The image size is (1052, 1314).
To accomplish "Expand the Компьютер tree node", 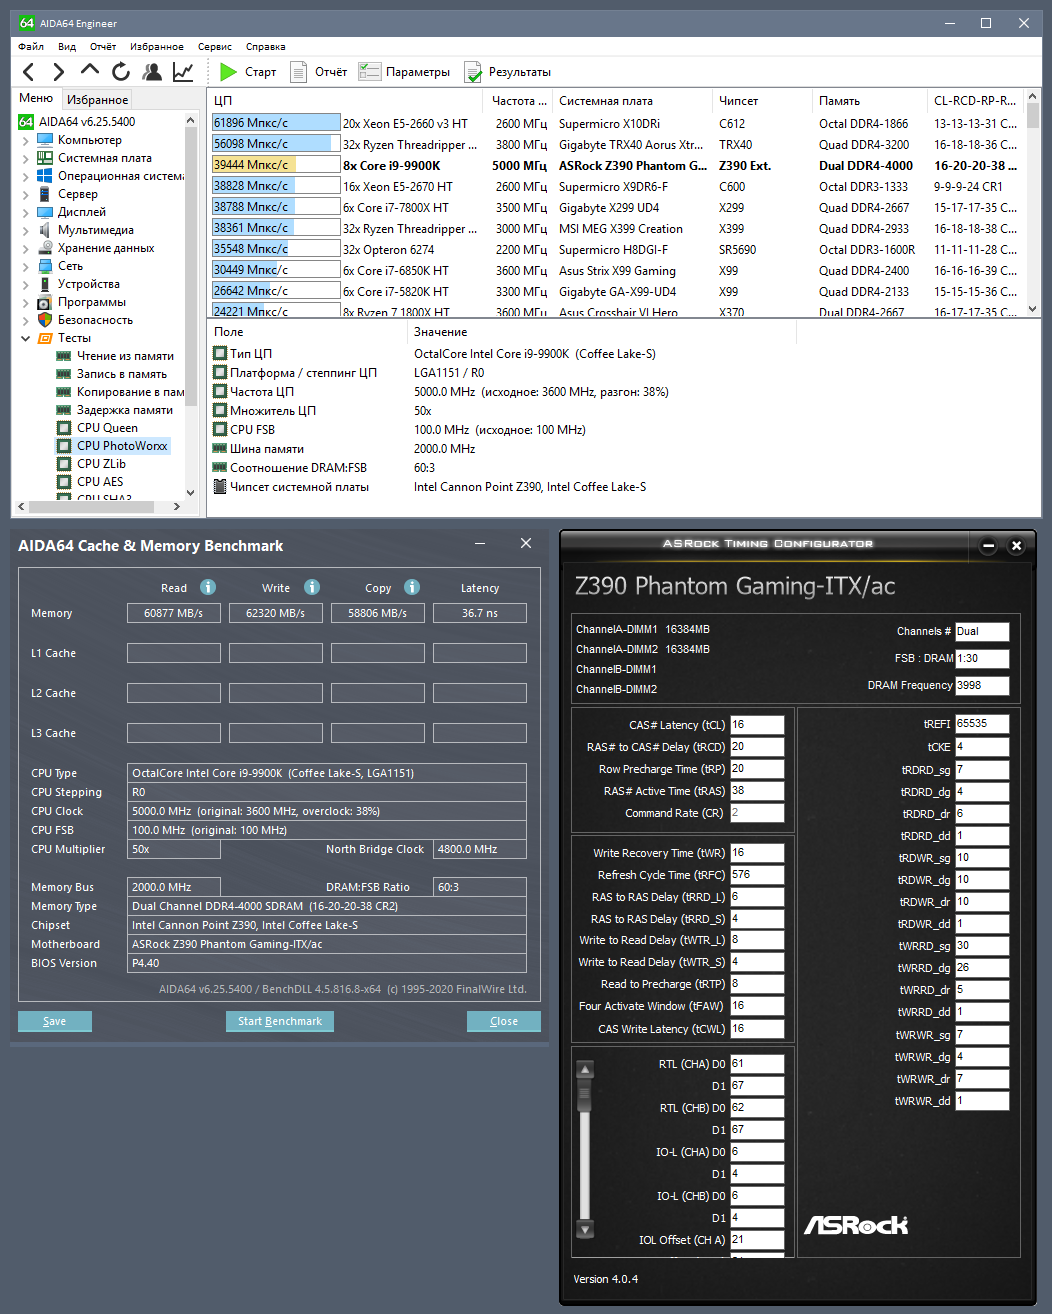I will click(25, 140).
